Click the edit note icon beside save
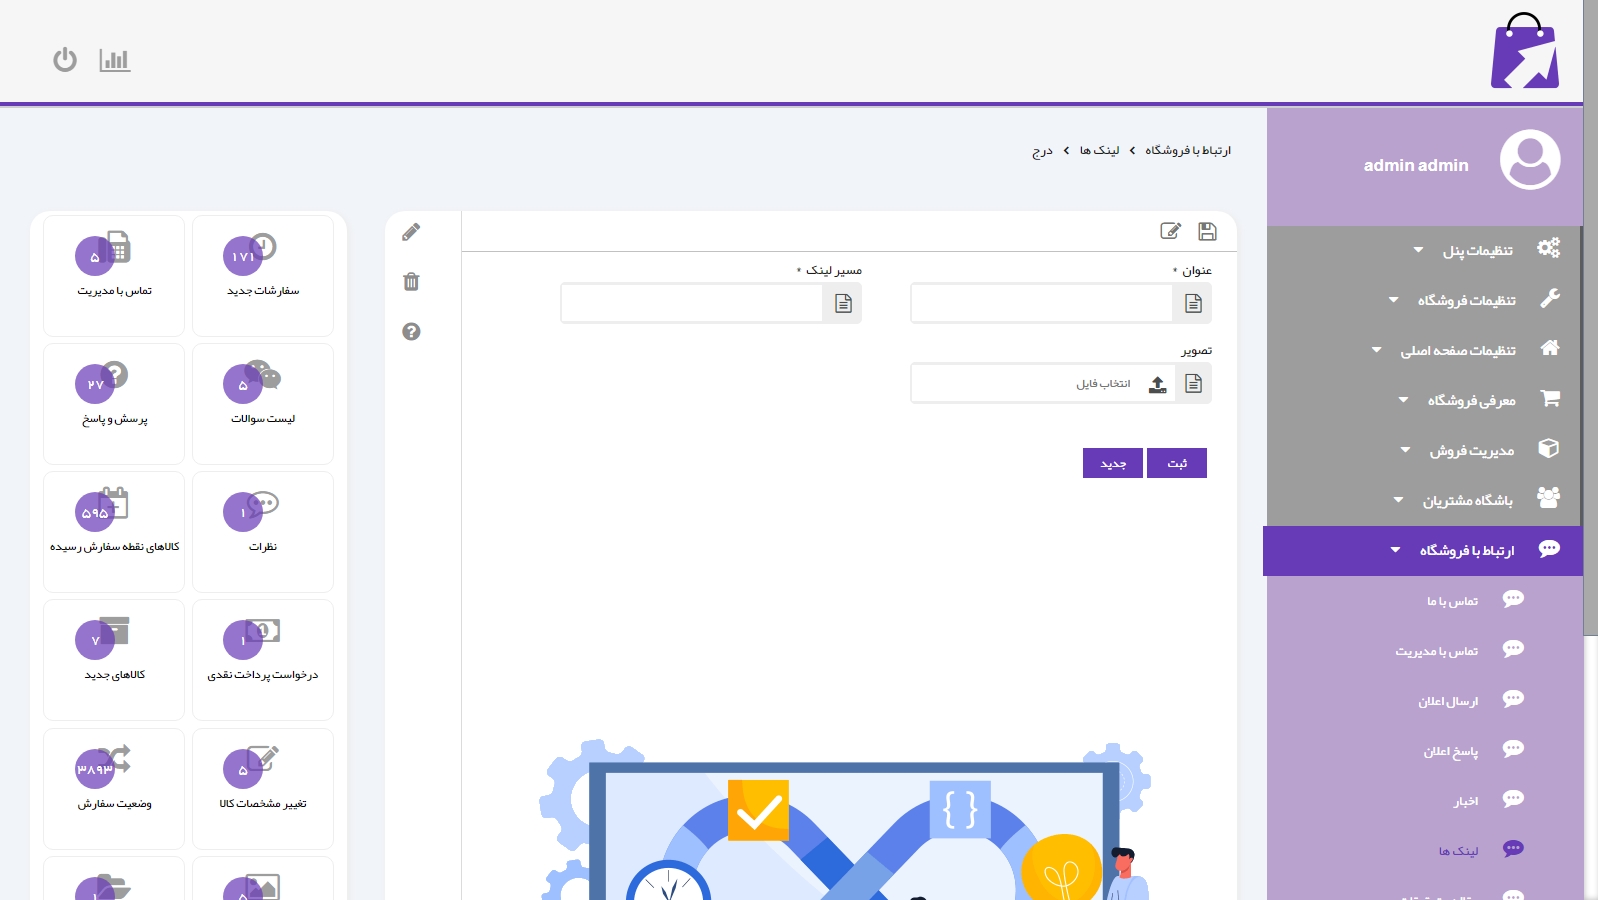Screen dimensions: 1598x900 tap(1170, 231)
